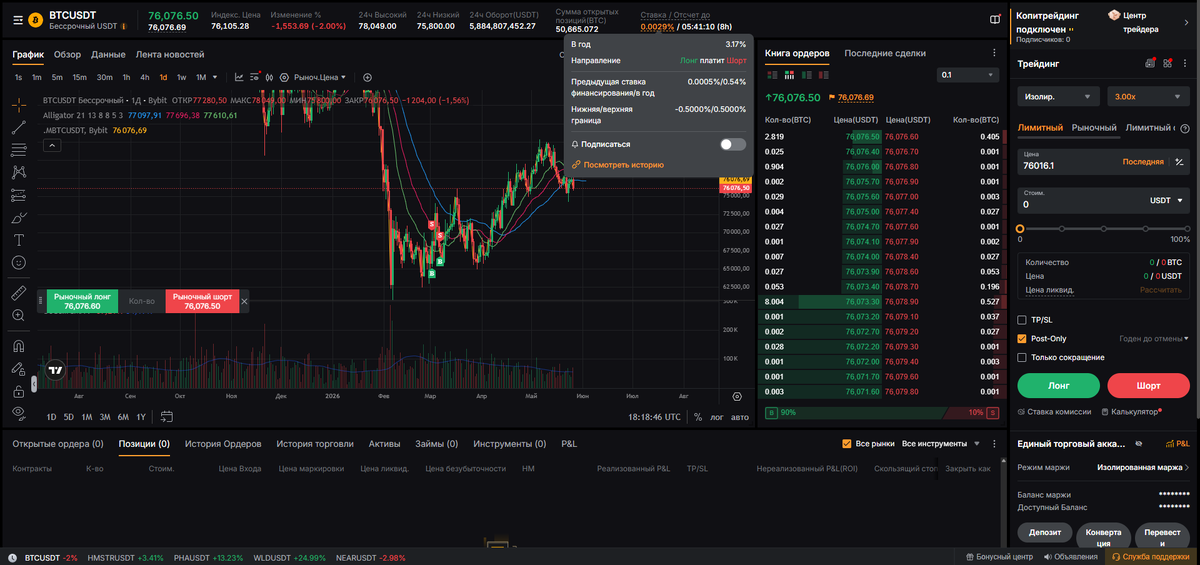Viewport: 1200px width, 565px height.
Task: Open the Изолир. margin mode dropdown
Action: (x=1059, y=97)
